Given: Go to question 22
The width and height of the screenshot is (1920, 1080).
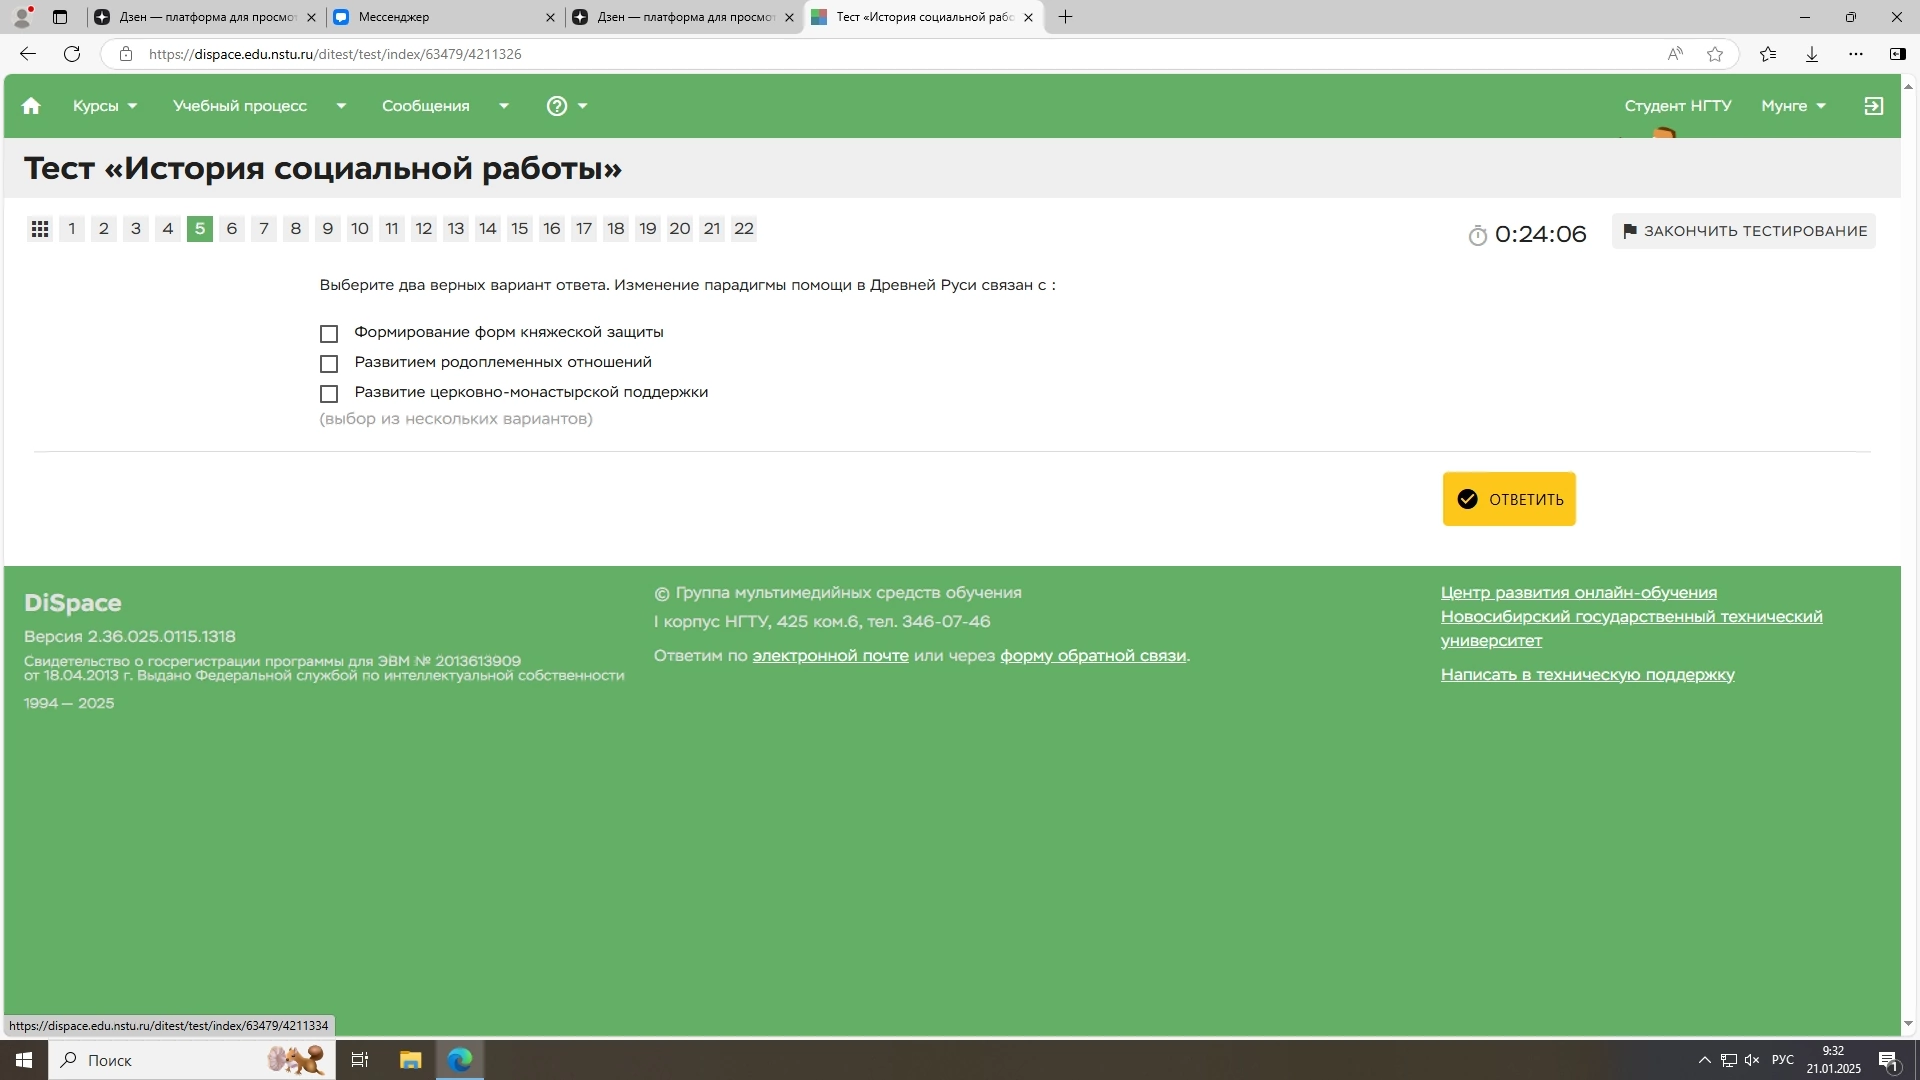Looking at the screenshot, I should tap(744, 229).
